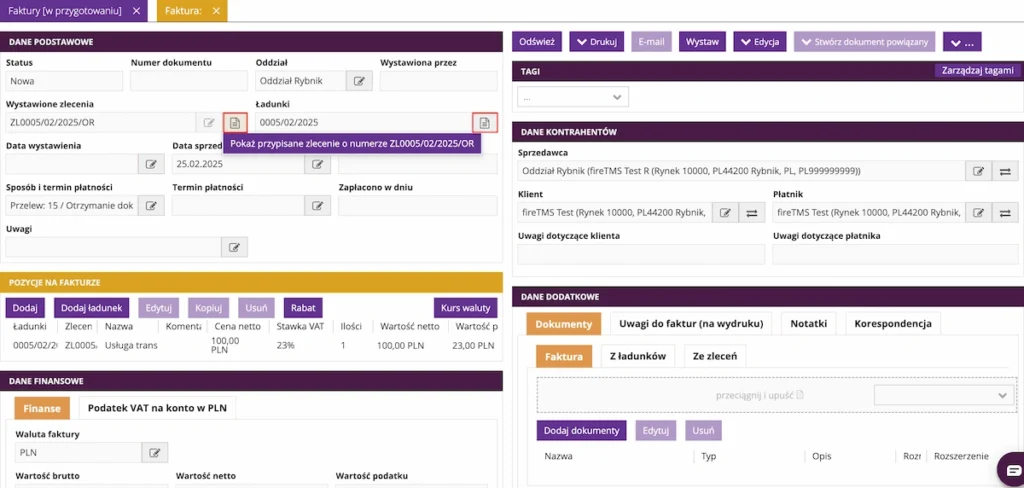The height and width of the screenshot is (488, 1024).
Task: Click the Nazwa column header in documents table
Action: pyautogui.click(x=558, y=456)
